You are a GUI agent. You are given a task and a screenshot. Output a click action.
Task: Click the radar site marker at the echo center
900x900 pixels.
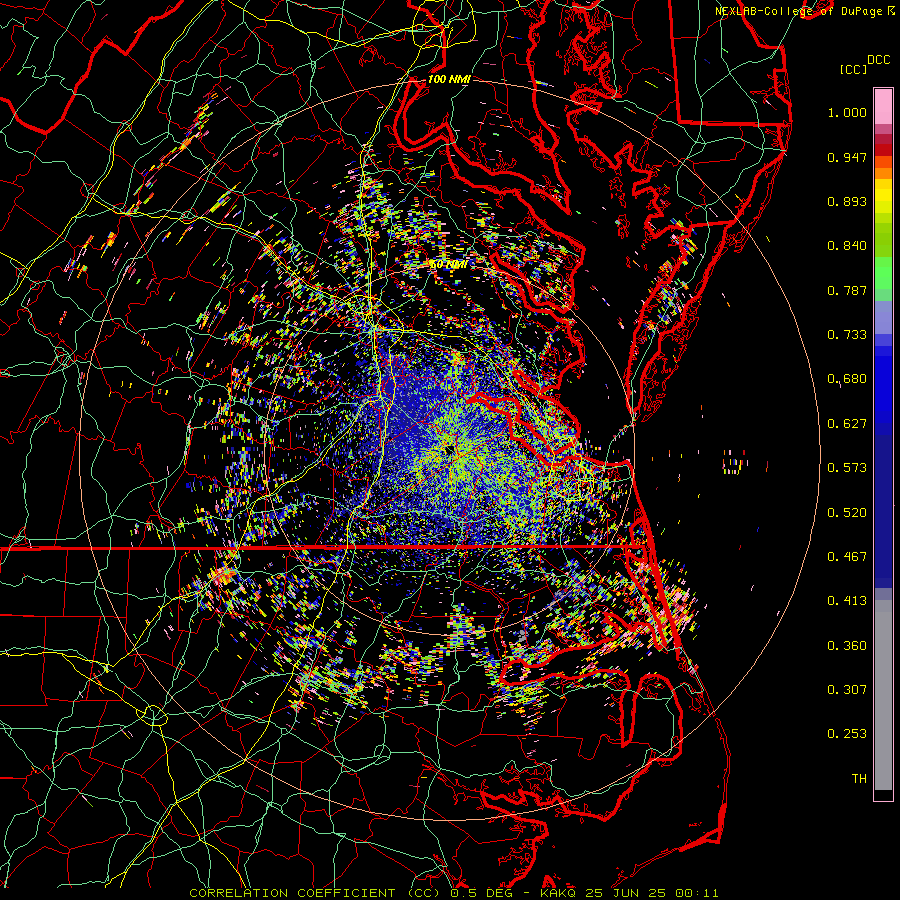click(449, 448)
